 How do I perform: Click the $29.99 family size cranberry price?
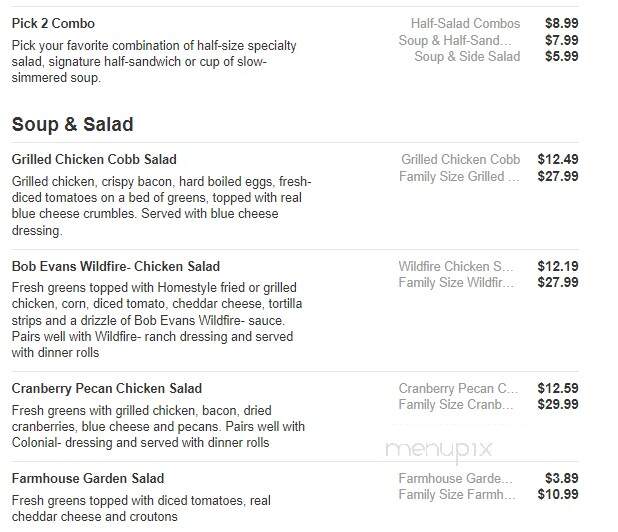558,404
